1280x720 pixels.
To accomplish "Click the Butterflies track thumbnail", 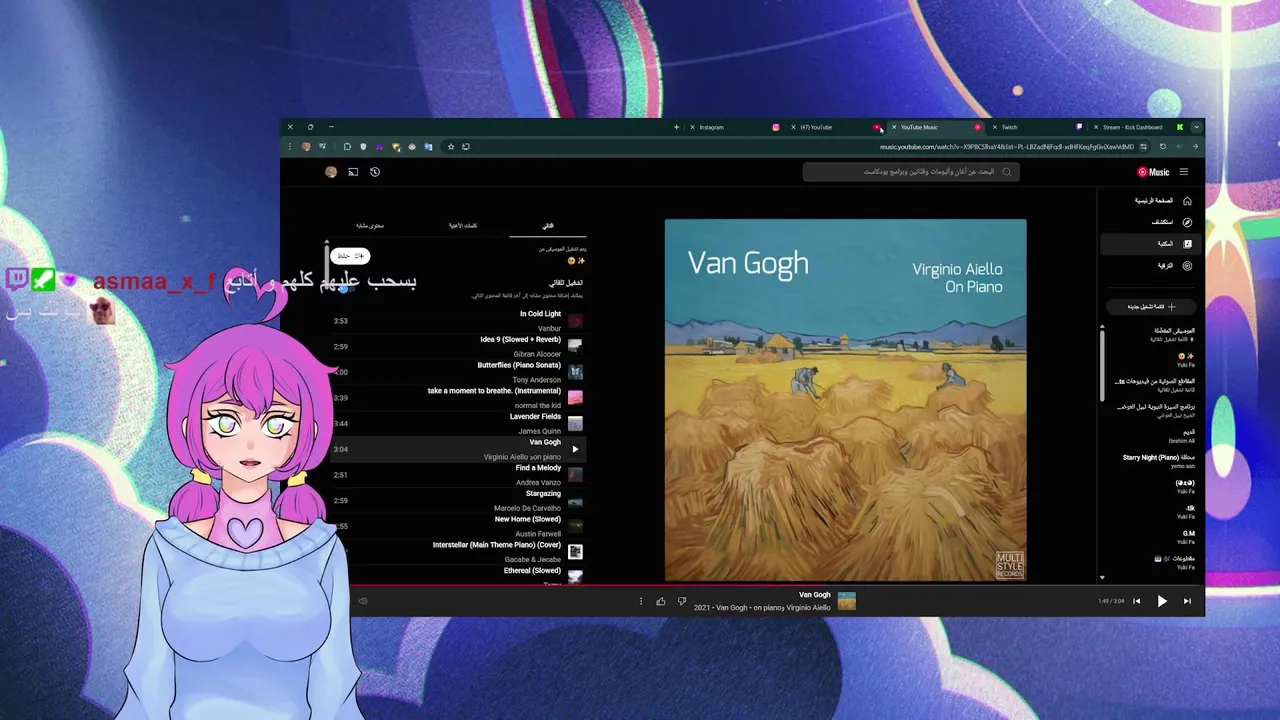I will tap(575, 372).
